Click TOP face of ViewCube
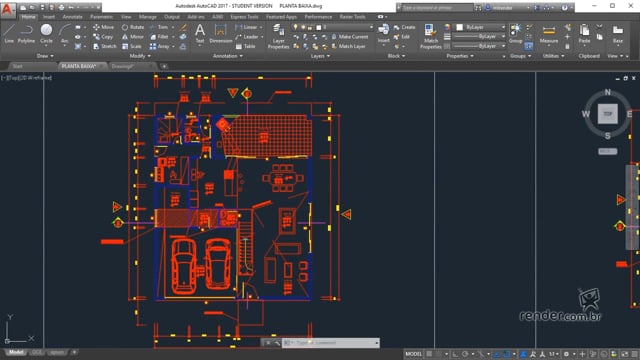This screenshot has height=360, width=640. click(x=607, y=114)
